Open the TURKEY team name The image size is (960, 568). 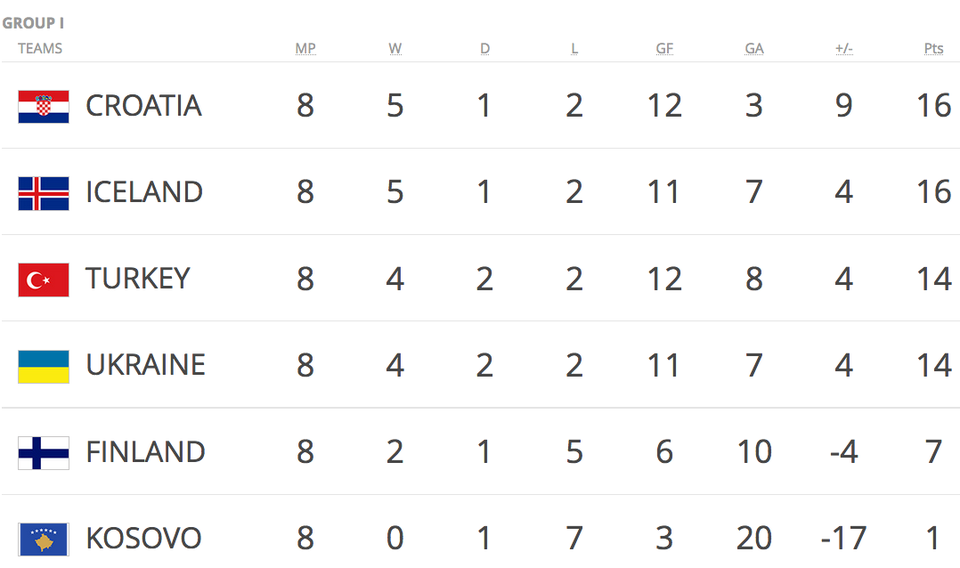pos(138,278)
